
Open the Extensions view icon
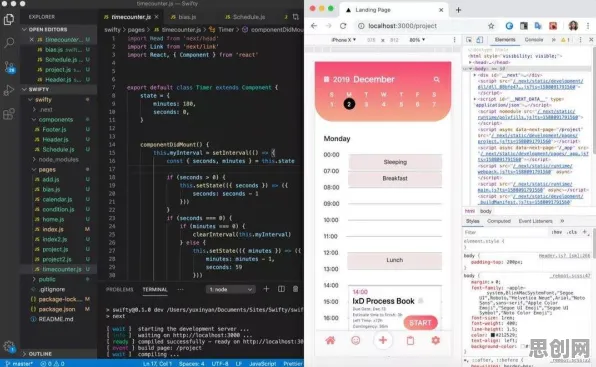pyautogui.click(x=9, y=114)
